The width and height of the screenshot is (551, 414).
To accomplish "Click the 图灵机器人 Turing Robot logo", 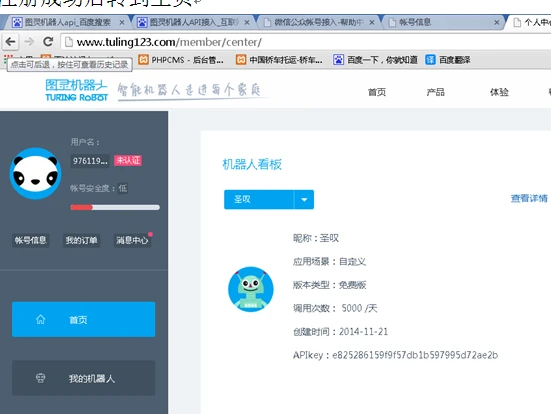I will pos(76,90).
